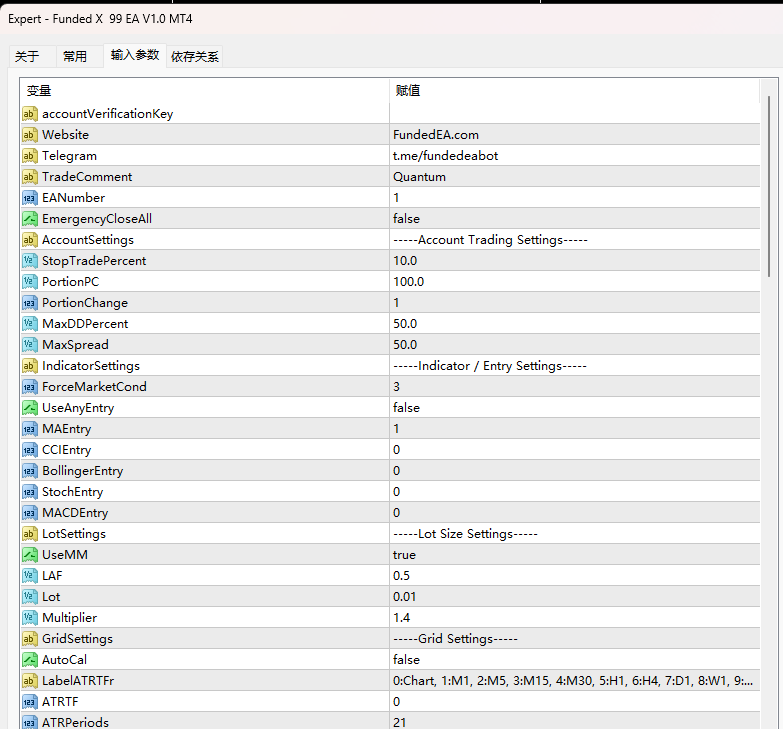Select the MAEntry variable name
Image resolution: width=783 pixels, height=729 pixels.
click(x=66, y=429)
